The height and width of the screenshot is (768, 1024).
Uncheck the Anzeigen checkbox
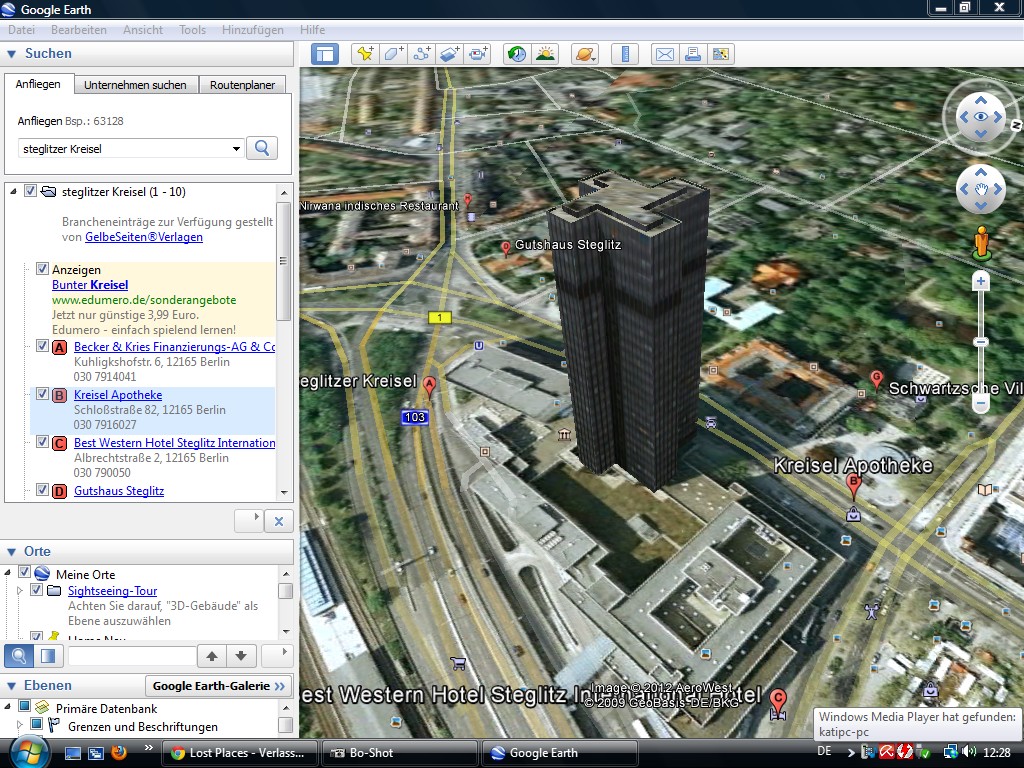click(x=42, y=269)
